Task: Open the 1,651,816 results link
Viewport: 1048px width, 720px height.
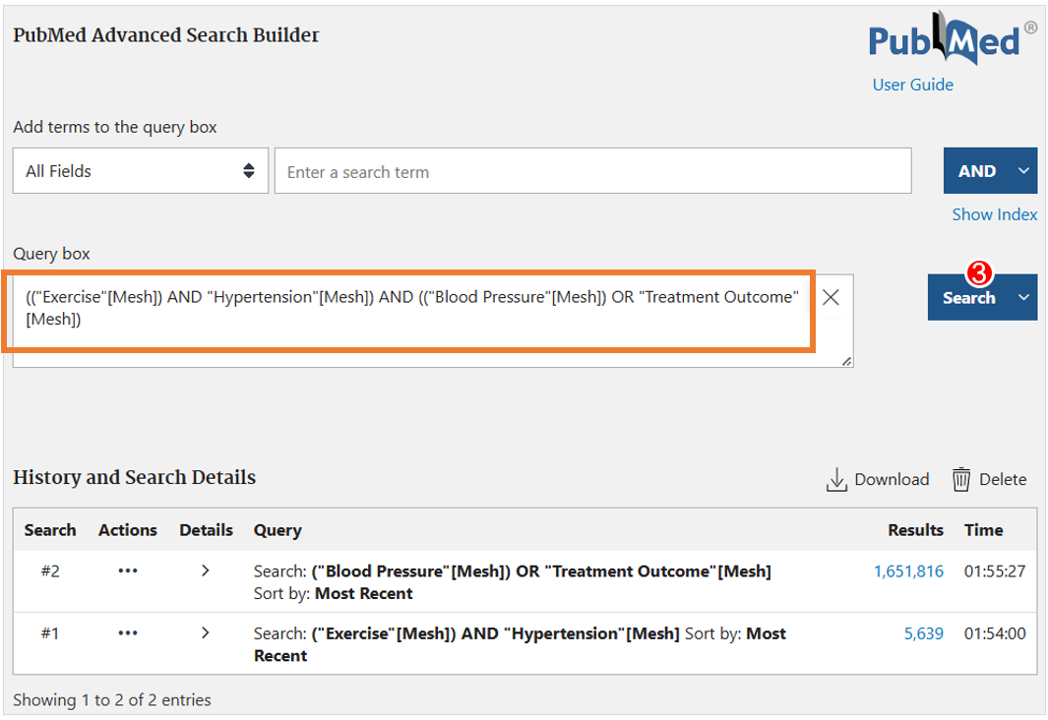Action: tap(909, 571)
